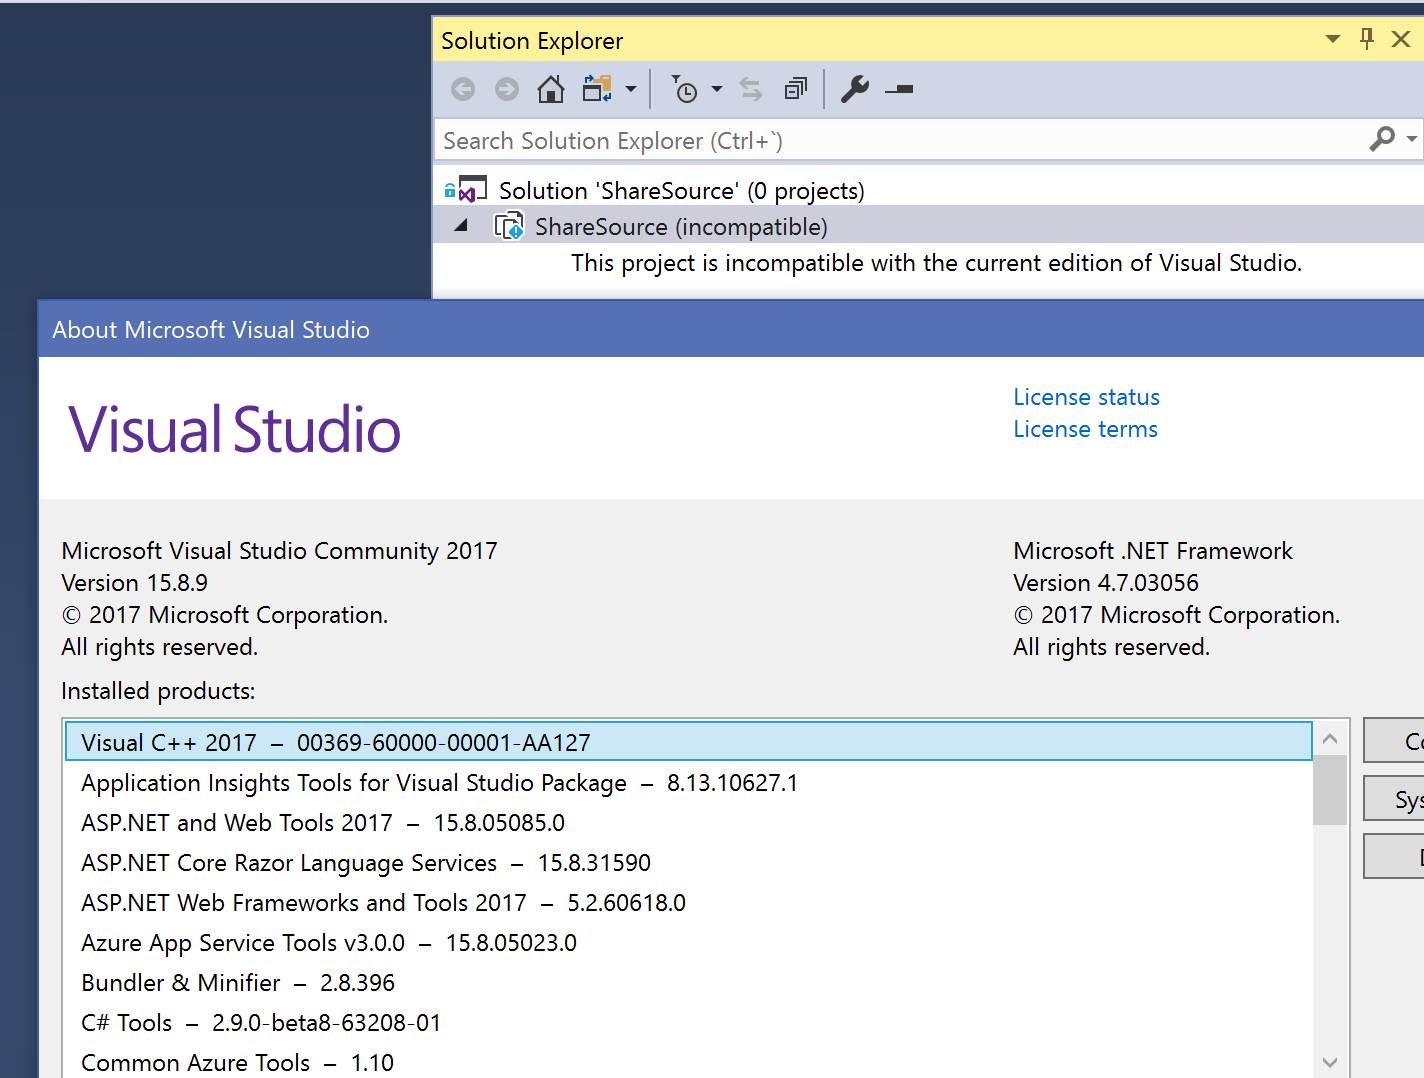This screenshot has width=1424, height=1078.
Task: Collapse the ShareSource project node
Action: coord(461,225)
